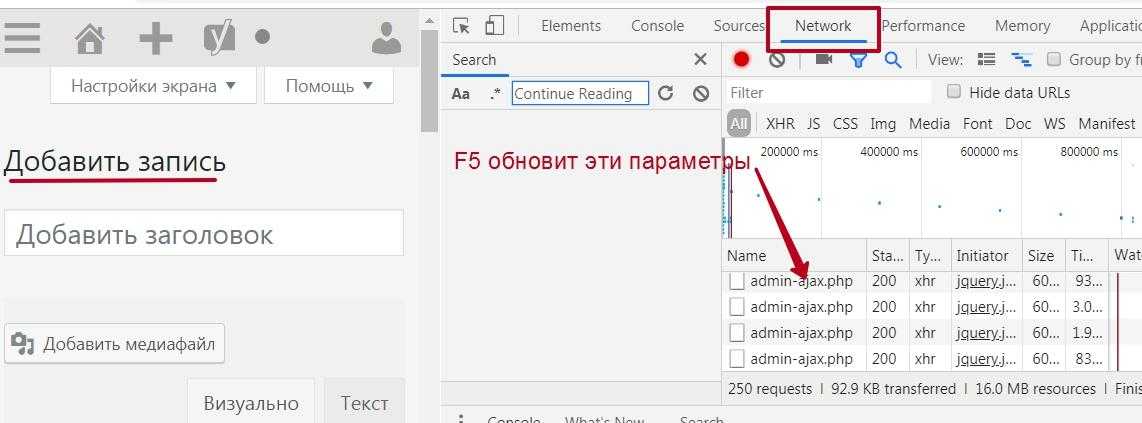Viewport: 1142px width, 423px height.
Task: Click the red record network log button
Action: [x=741, y=60]
